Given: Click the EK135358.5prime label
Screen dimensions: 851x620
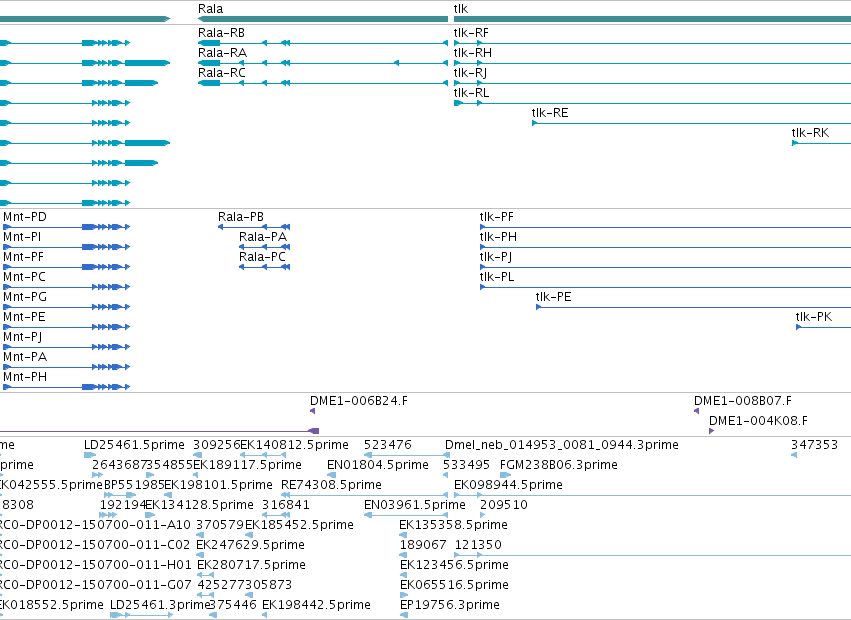Looking at the screenshot, I should pos(453,526).
